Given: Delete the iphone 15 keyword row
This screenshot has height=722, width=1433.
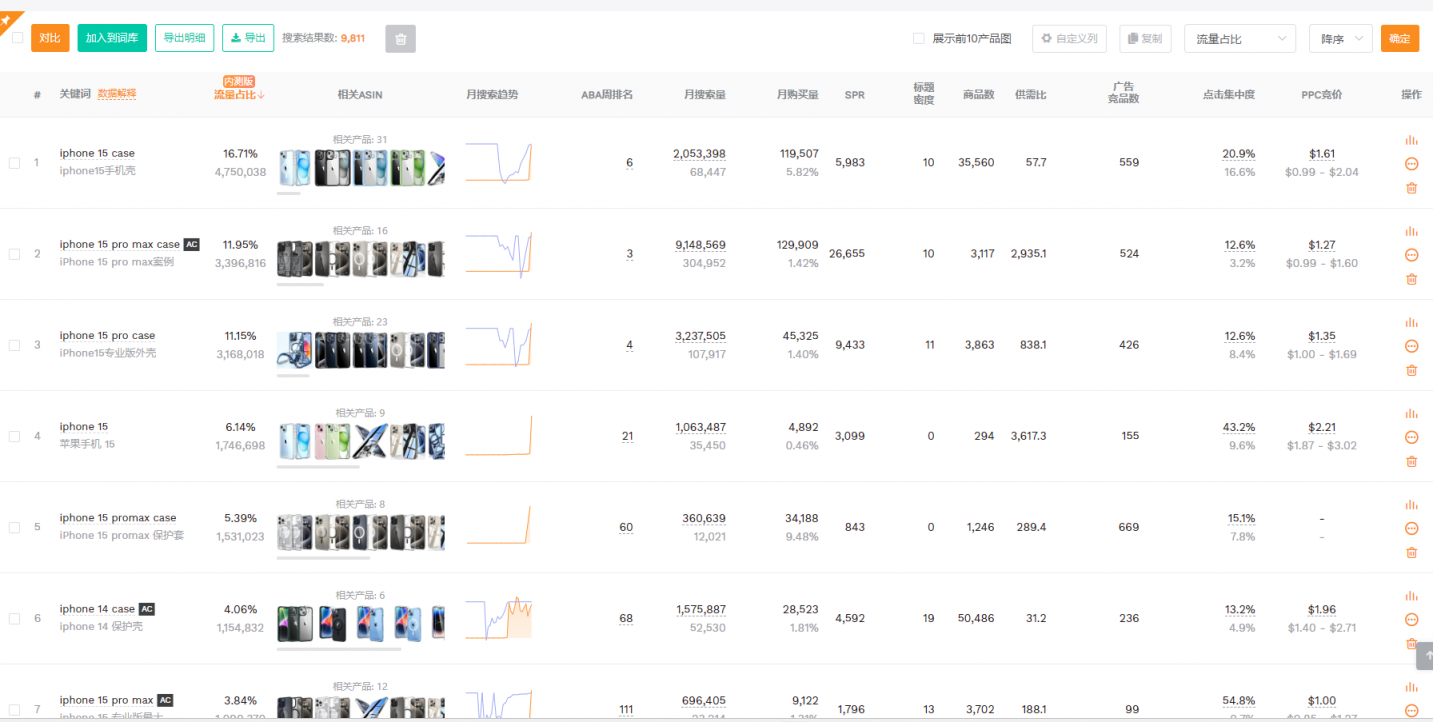Looking at the screenshot, I should coord(1411,461).
